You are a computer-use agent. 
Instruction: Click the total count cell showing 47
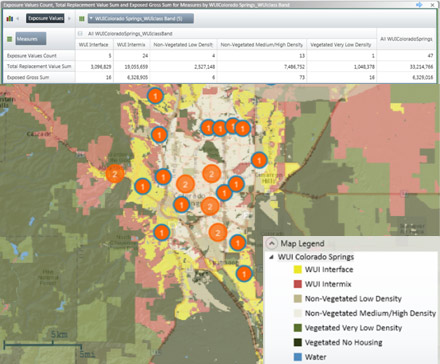click(406, 56)
